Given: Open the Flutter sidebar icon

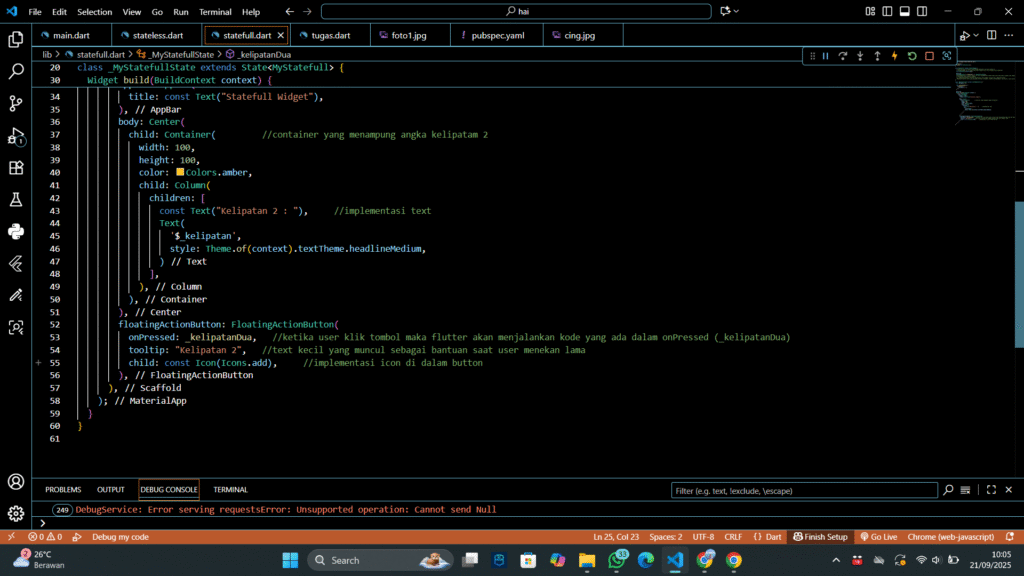Looking at the screenshot, I should [16, 264].
